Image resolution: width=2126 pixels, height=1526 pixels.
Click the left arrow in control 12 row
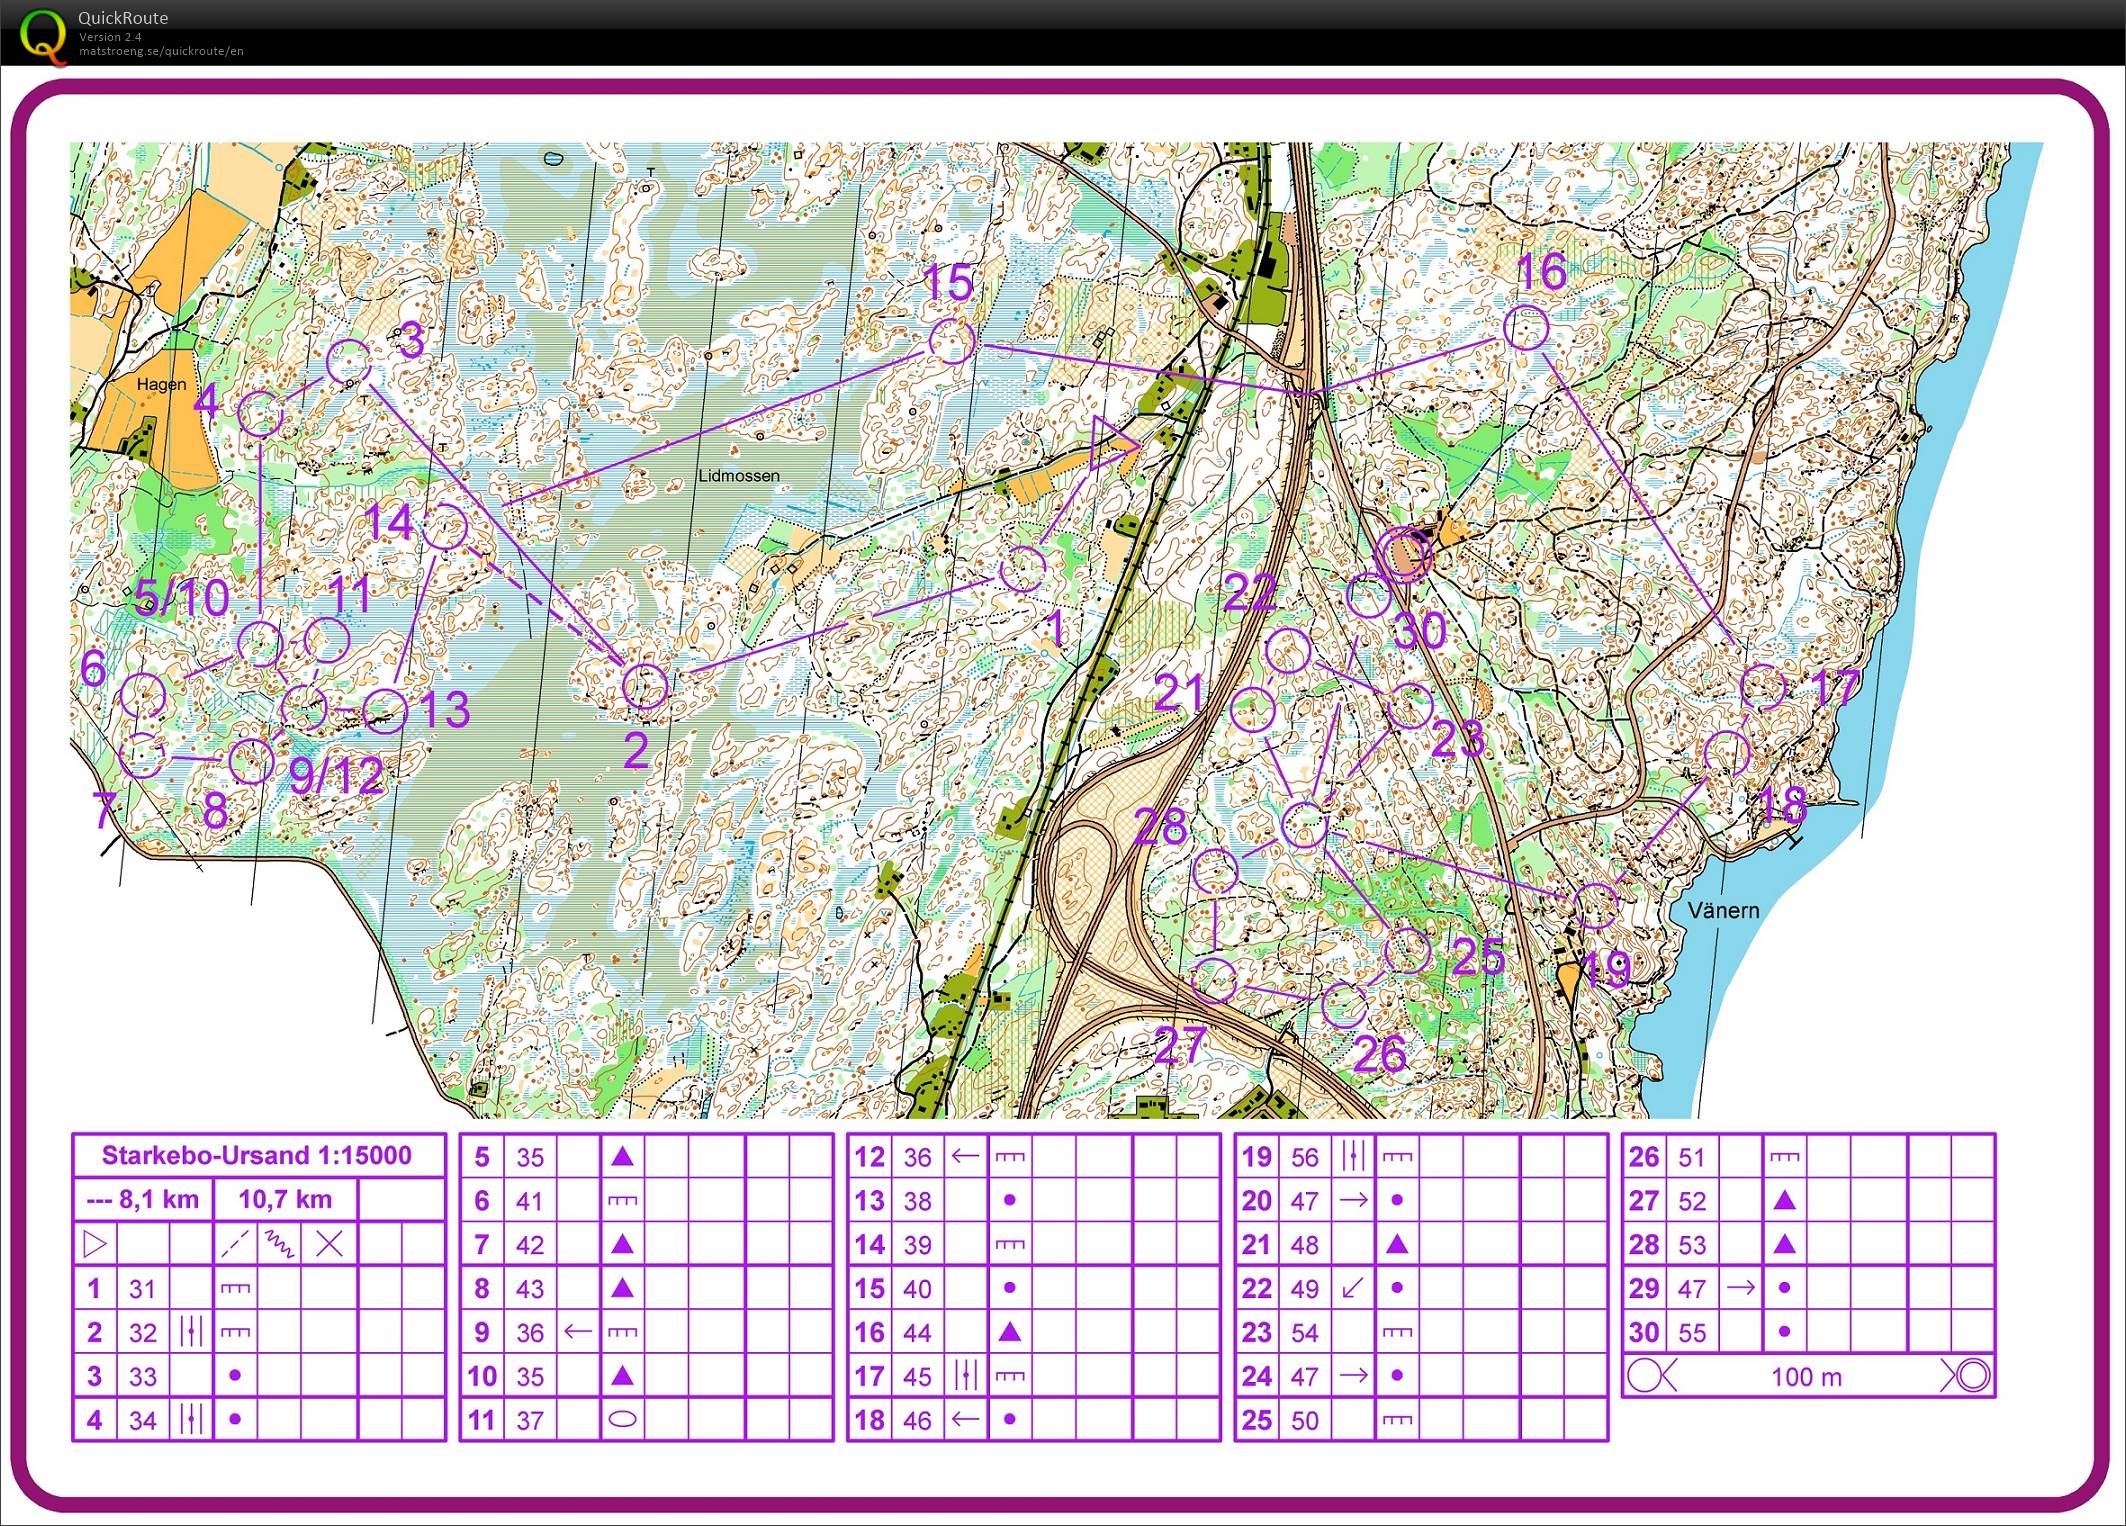click(x=964, y=1156)
